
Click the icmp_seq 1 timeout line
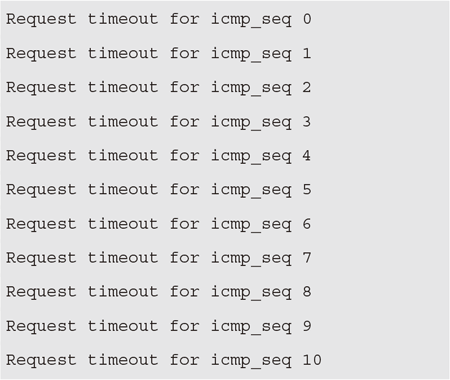coord(159,54)
